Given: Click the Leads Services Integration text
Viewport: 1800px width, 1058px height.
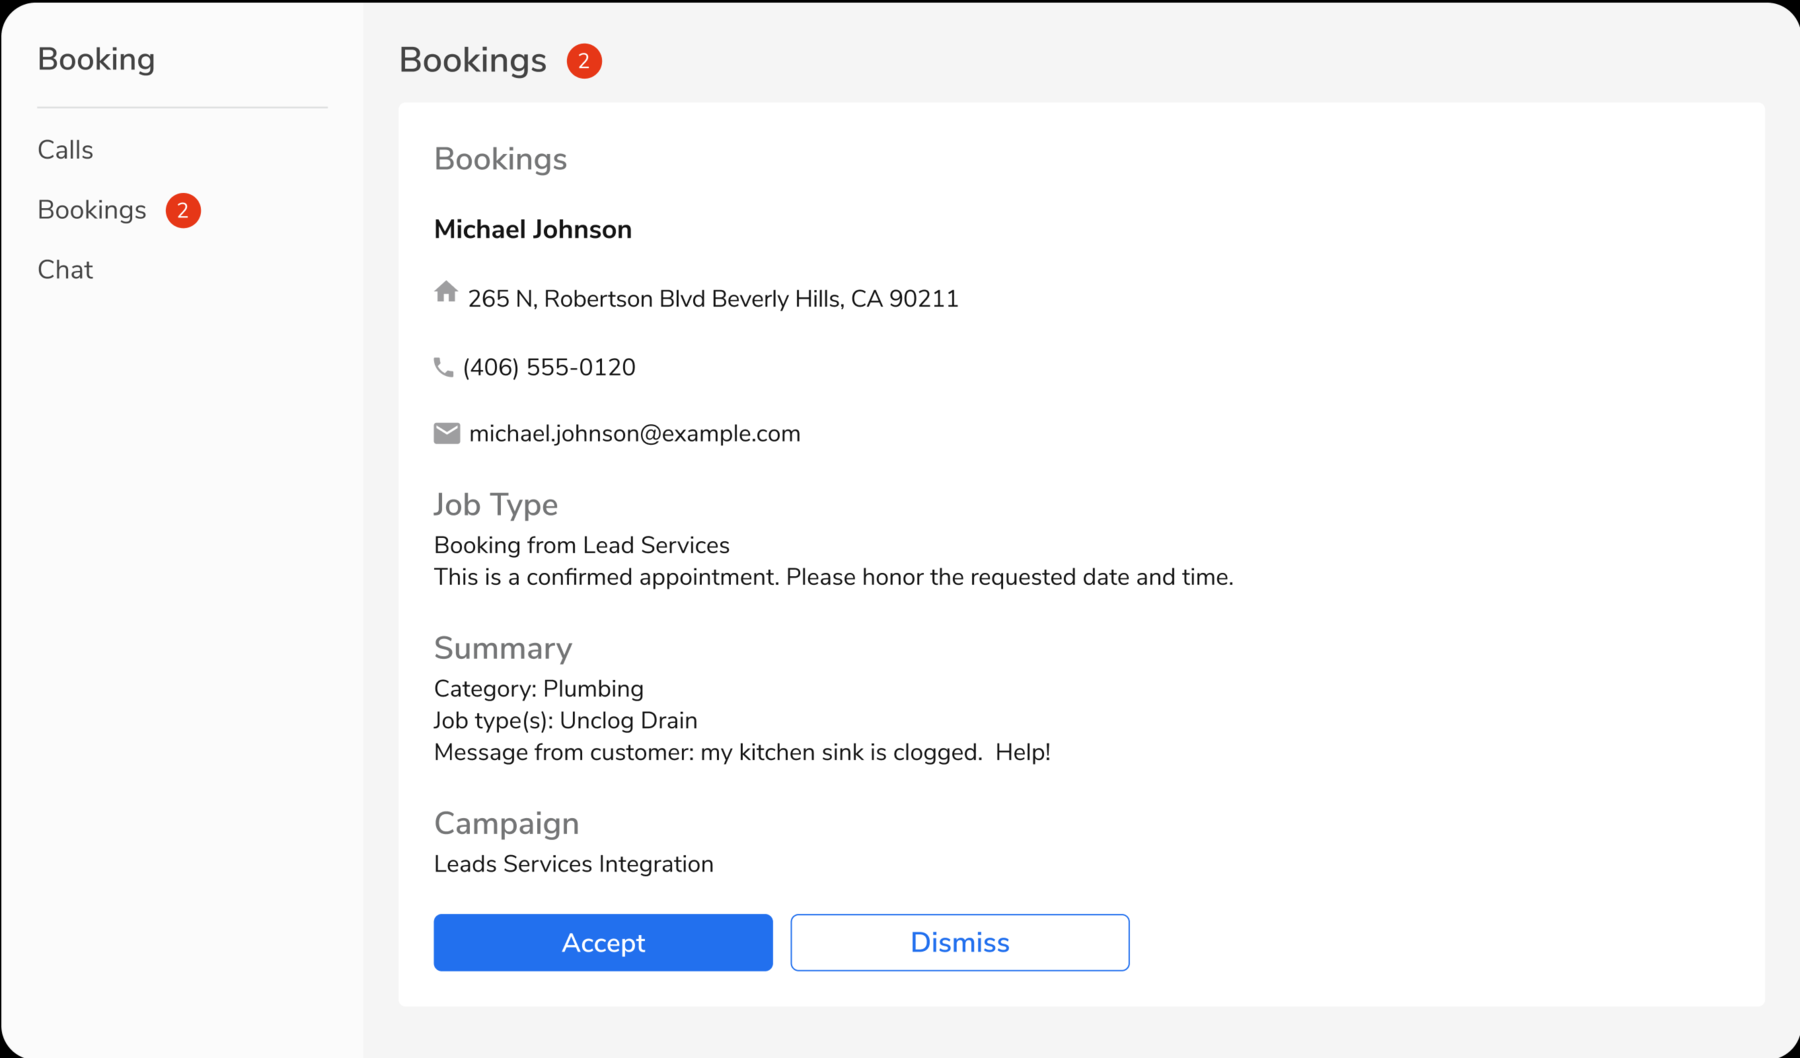Looking at the screenshot, I should pyautogui.click(x=573, y=864).
